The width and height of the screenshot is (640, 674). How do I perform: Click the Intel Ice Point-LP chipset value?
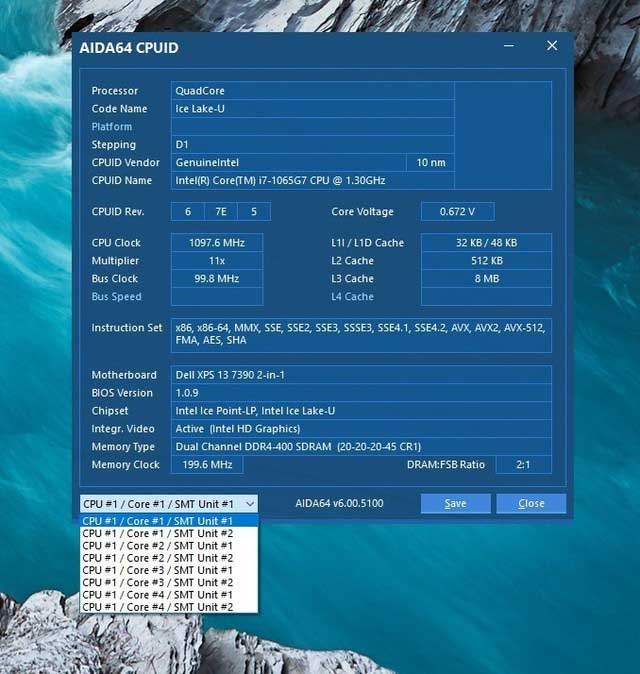(x=361, y=411)
